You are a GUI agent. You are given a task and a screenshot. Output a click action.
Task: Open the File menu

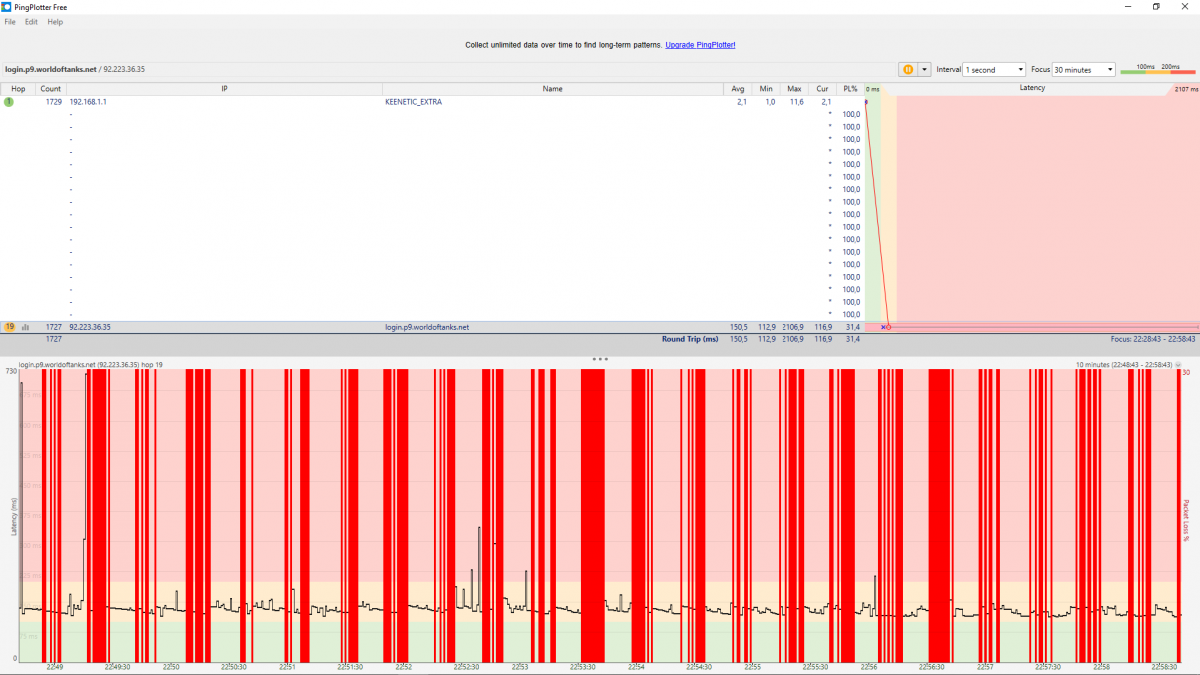point(10,22)
